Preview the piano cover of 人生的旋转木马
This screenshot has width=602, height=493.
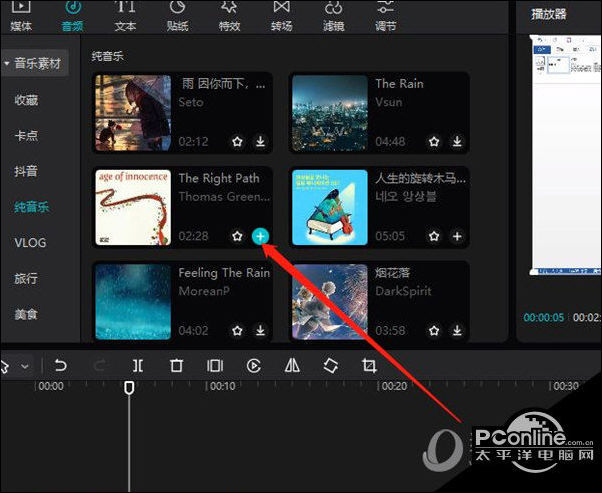click(330, 207)
